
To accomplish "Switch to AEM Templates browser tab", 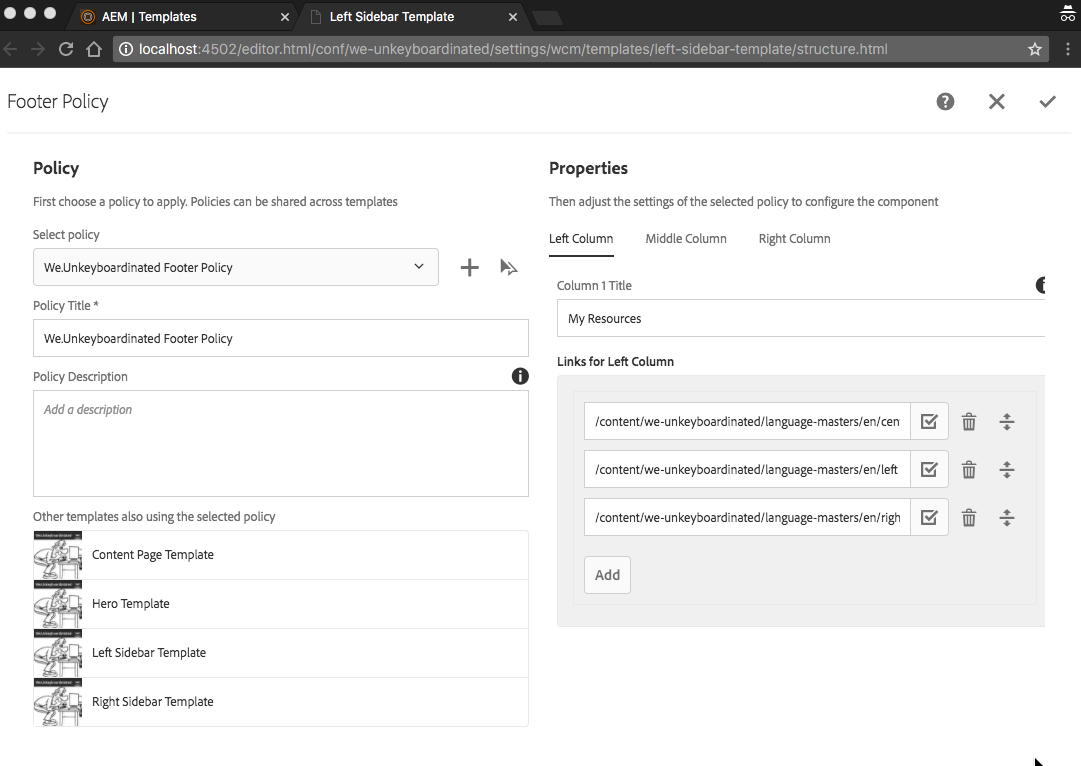I will click(x=150, y=17).
